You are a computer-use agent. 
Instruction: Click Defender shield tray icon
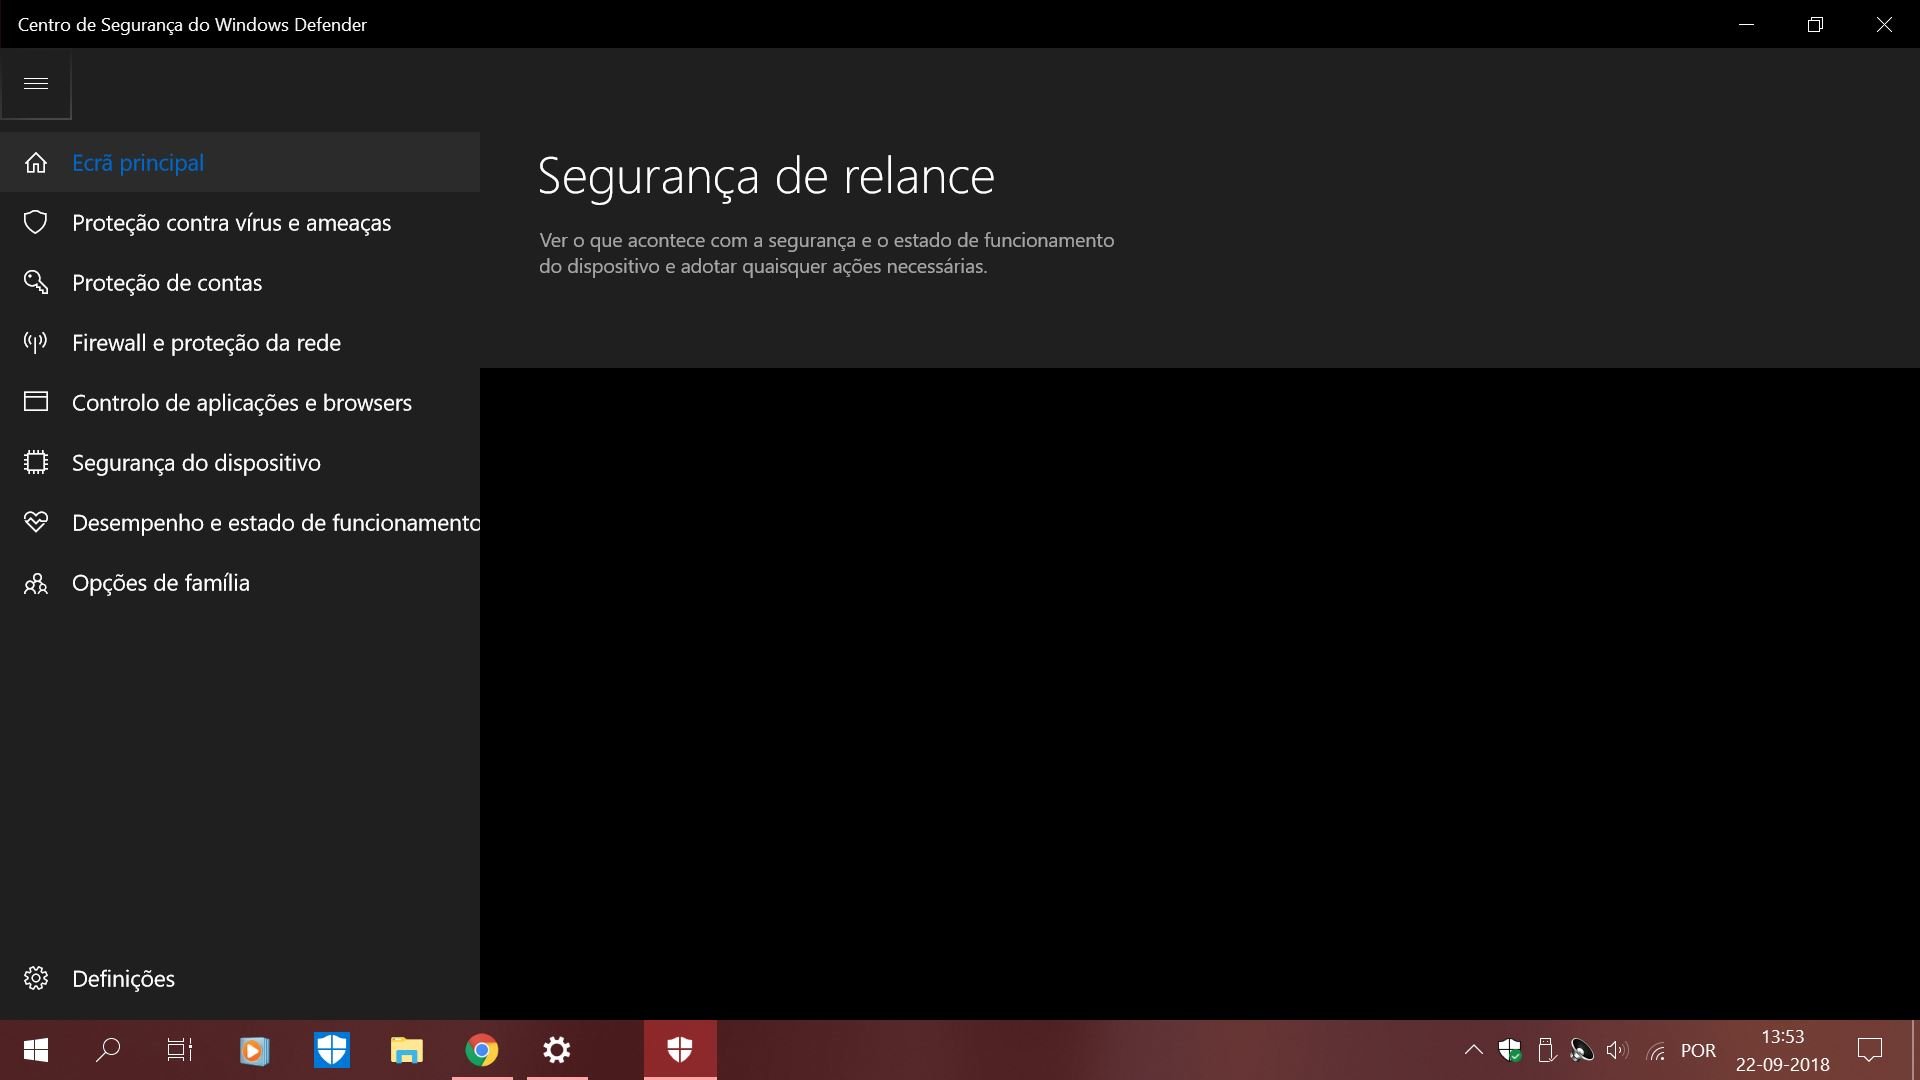(x=1510, y=1050)
